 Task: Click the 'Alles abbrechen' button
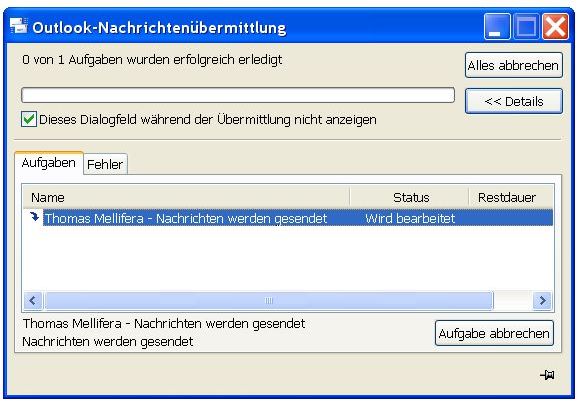pos(514,65)
